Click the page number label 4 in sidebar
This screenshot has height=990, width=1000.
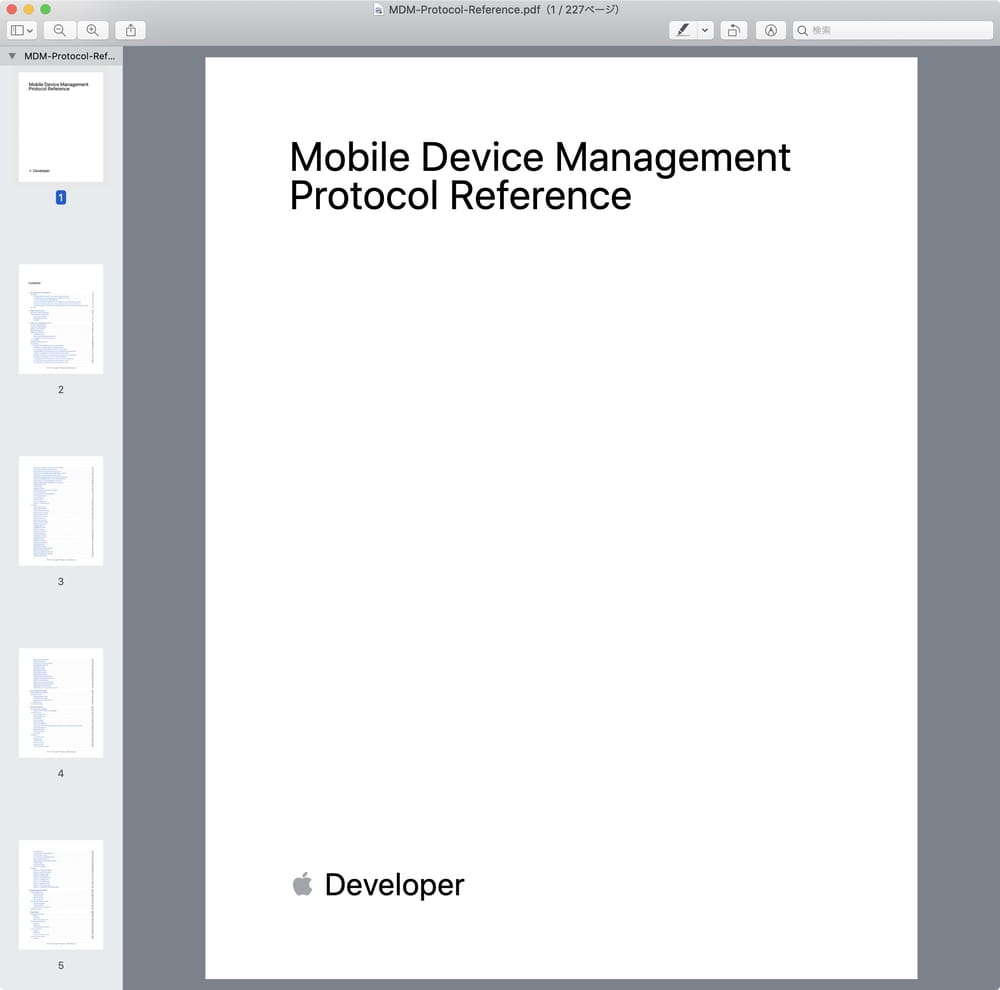61,774
